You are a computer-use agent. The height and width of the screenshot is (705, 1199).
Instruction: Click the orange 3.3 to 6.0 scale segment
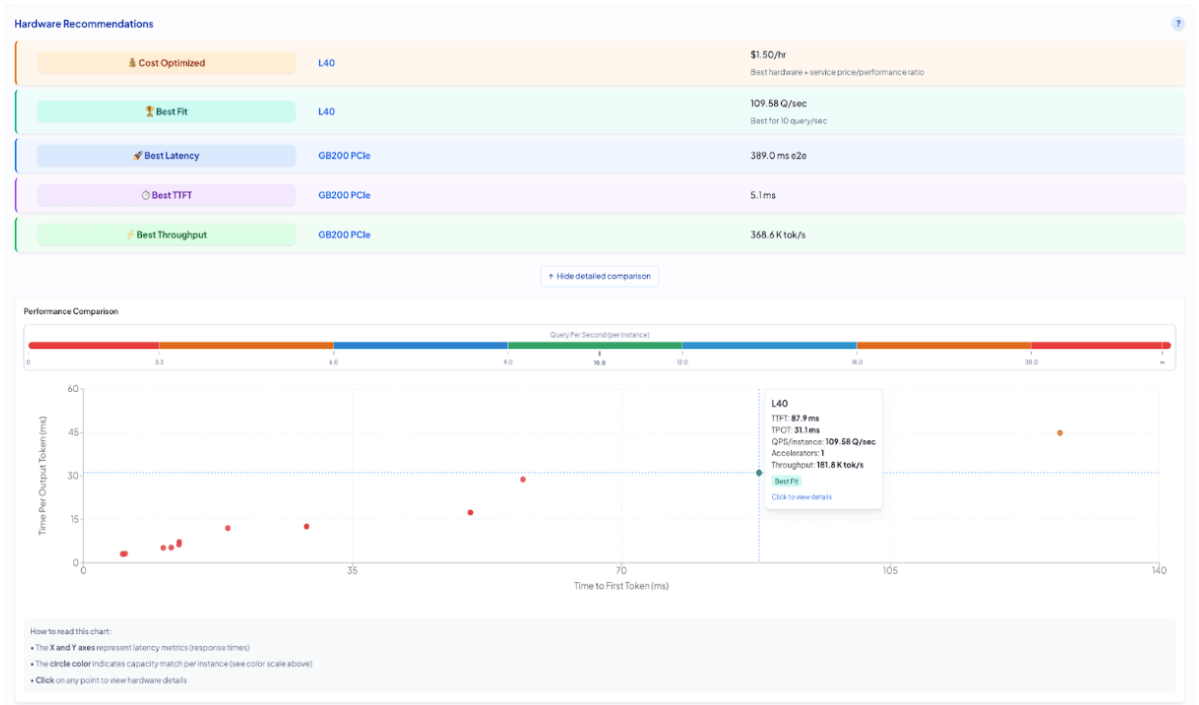[246, 346]
